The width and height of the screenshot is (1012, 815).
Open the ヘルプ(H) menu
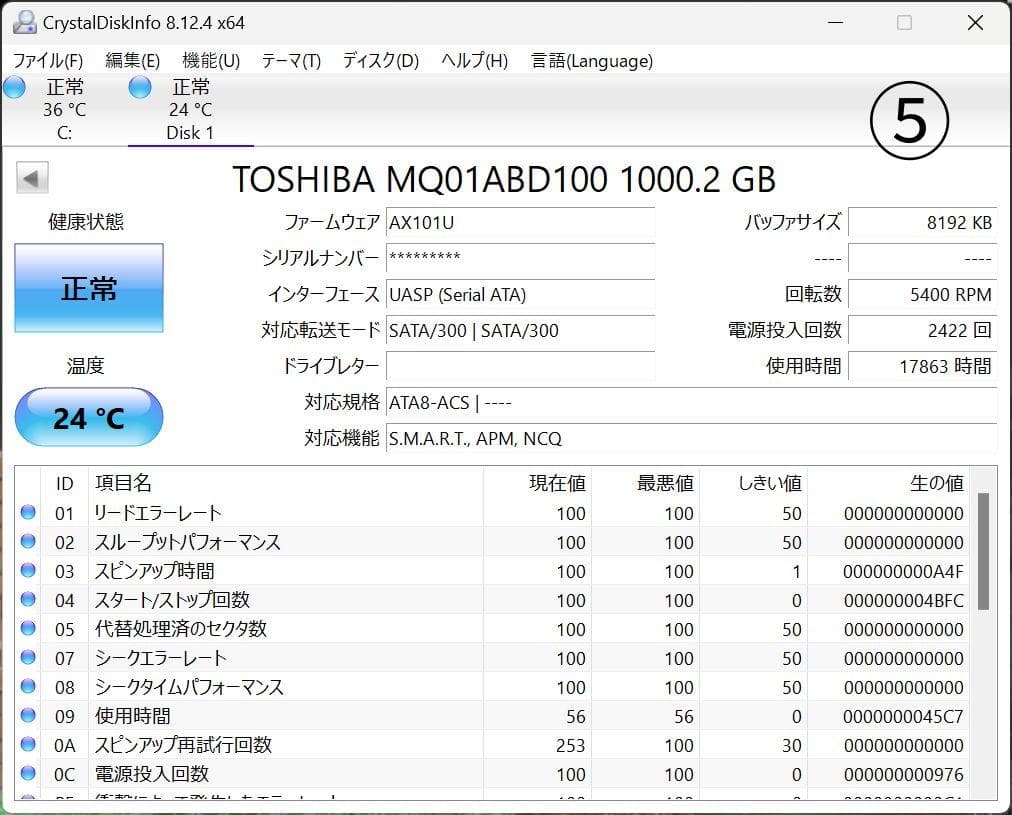pos(474,61)
